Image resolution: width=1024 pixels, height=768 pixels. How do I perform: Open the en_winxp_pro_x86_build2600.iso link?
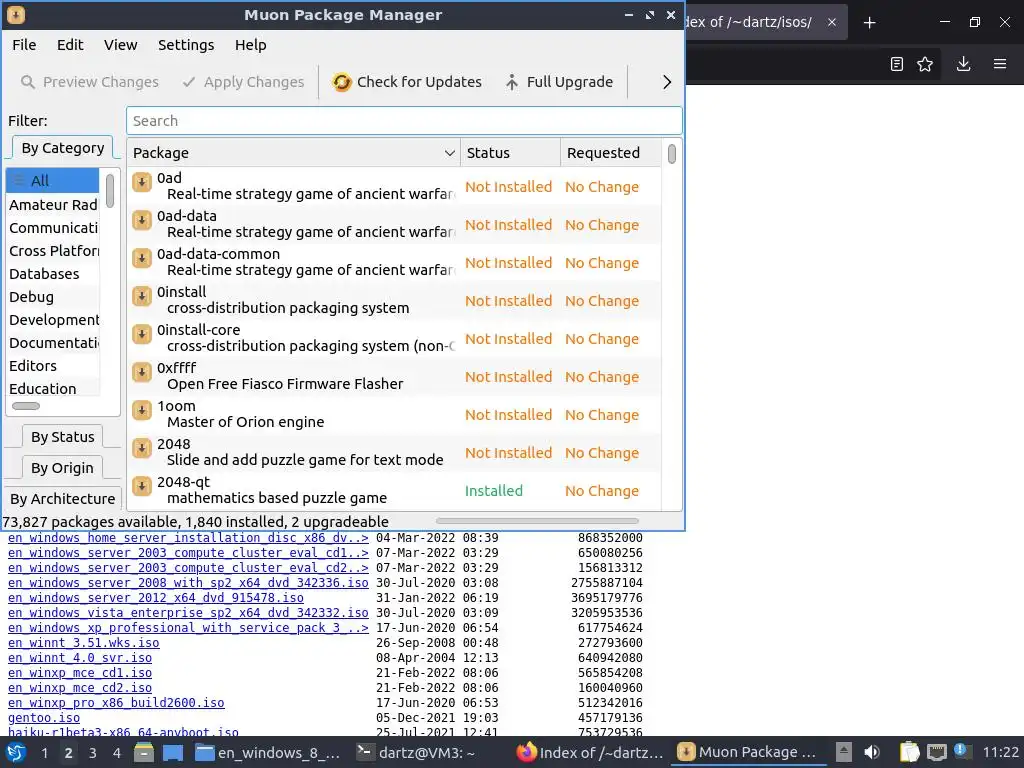pyautogui.click(x=116, y=703)
